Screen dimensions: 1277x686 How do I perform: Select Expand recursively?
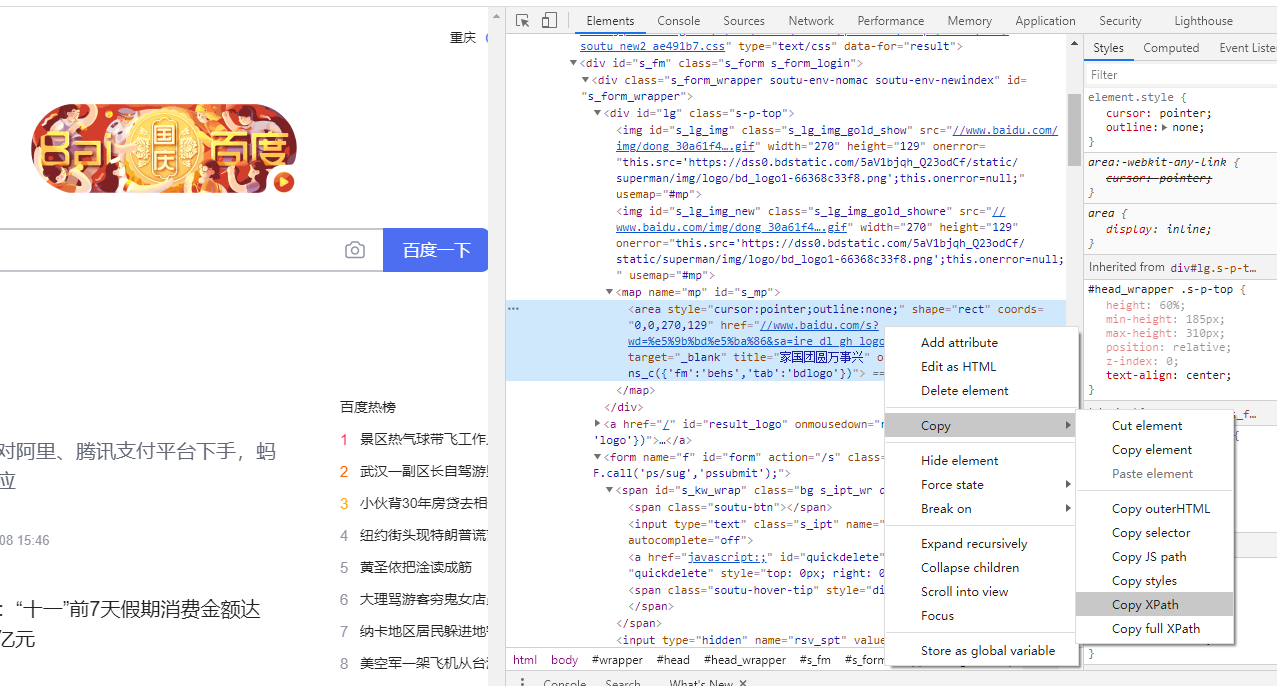[980, 544]
